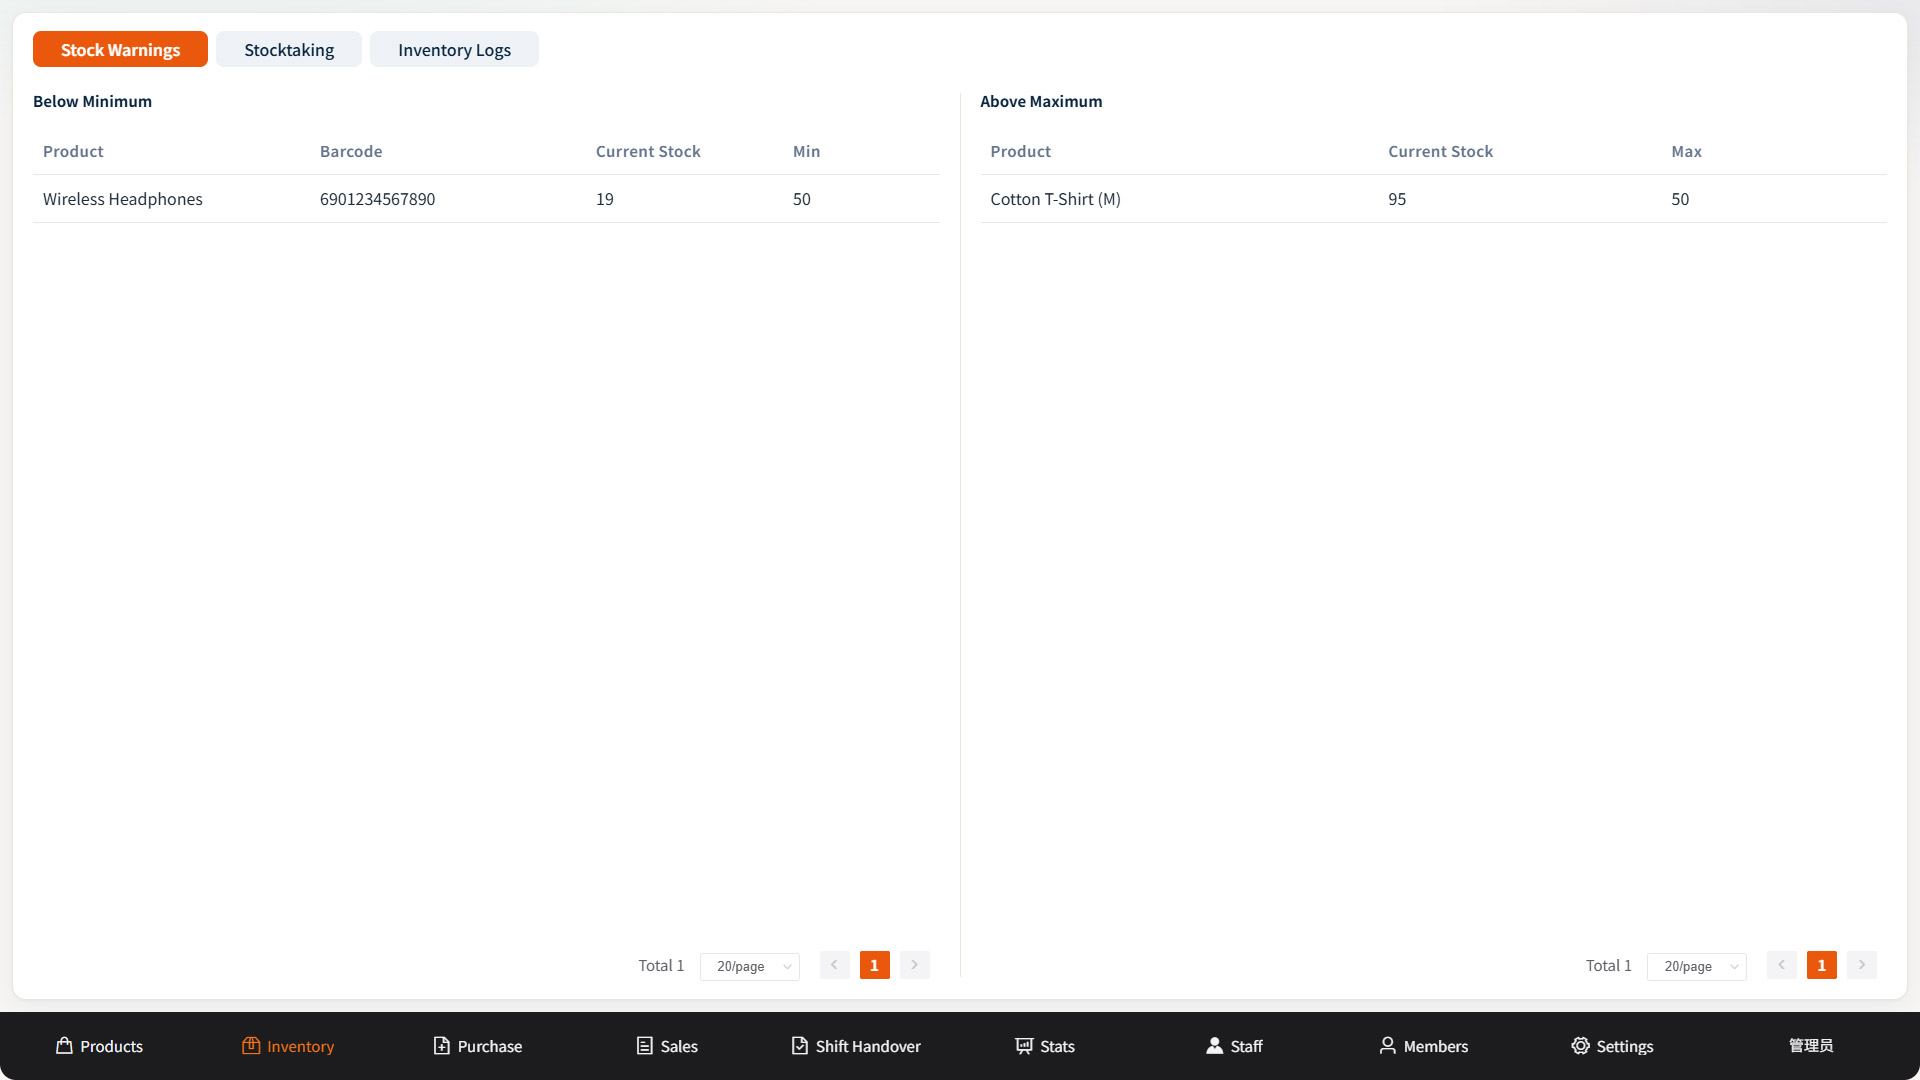
Task: Open the Staff label
Action: point(1246,1047)
